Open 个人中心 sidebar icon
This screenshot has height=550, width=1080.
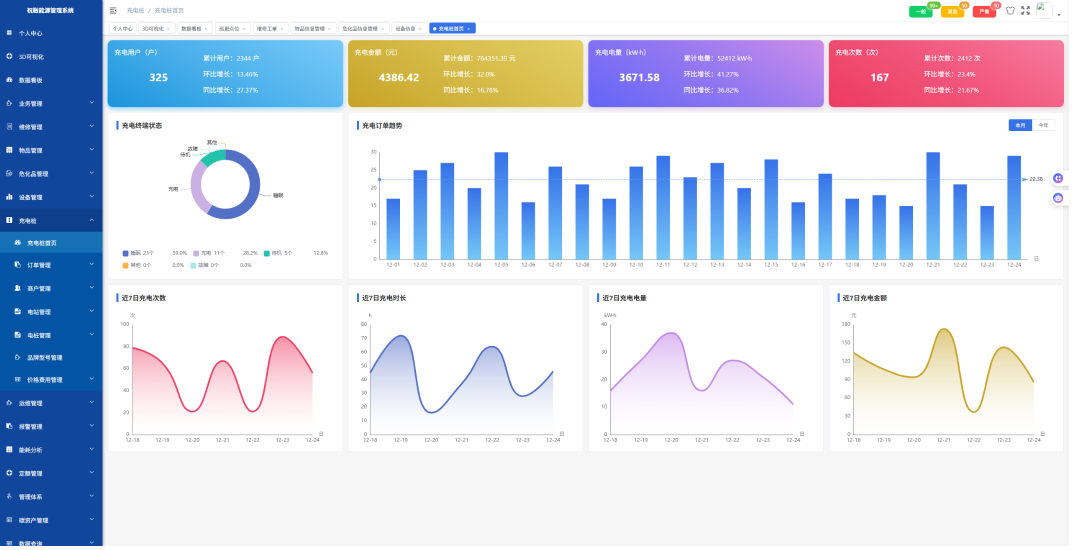(x=9, y=33)
